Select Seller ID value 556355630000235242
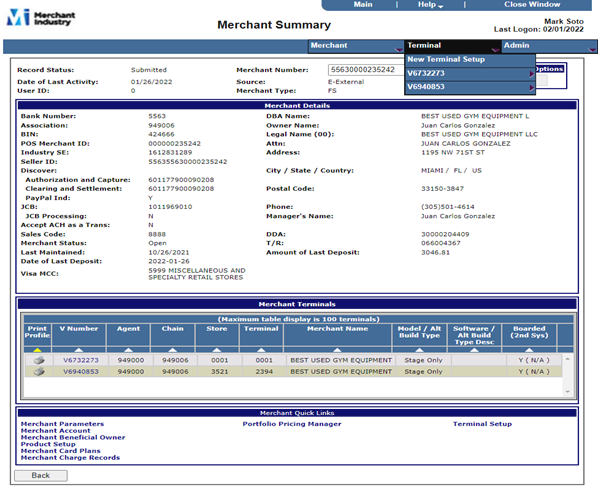Screen dimensions: 605x497 (188, 162)
